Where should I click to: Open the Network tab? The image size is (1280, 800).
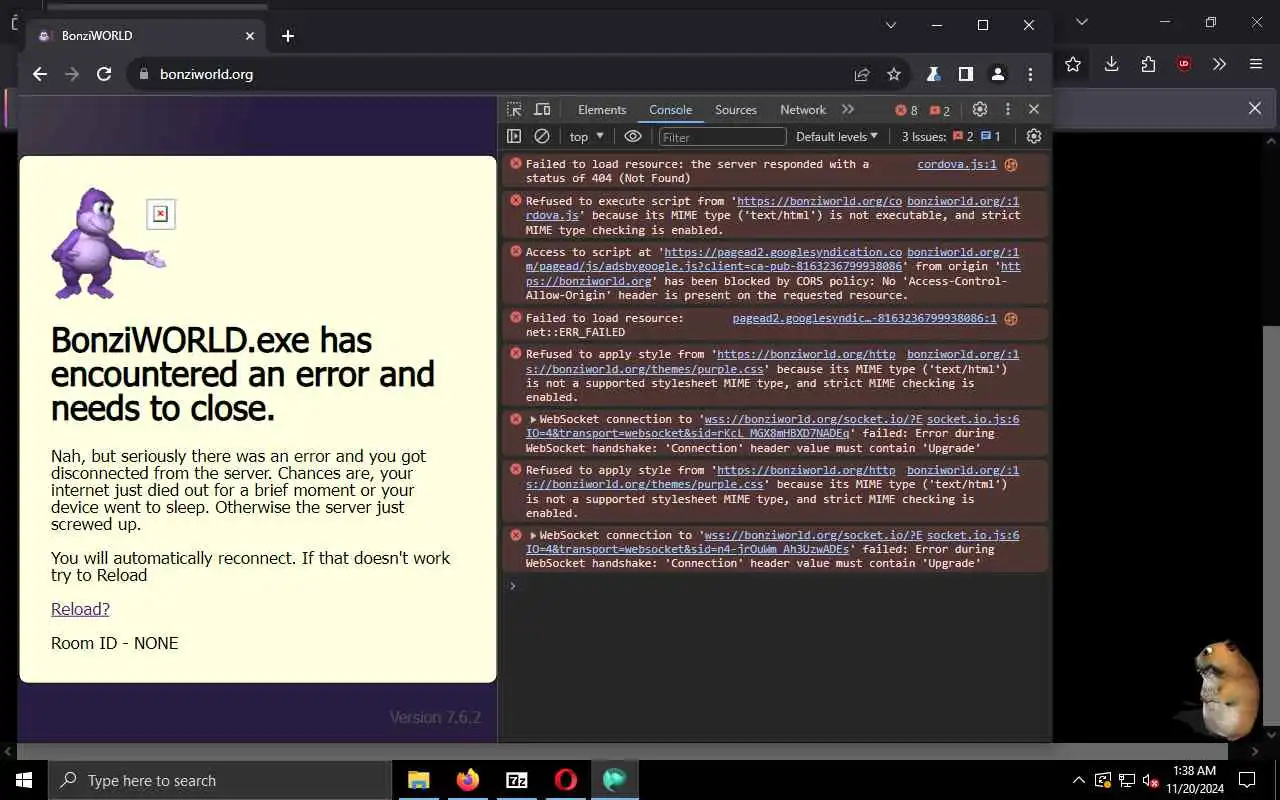[803, 110]
